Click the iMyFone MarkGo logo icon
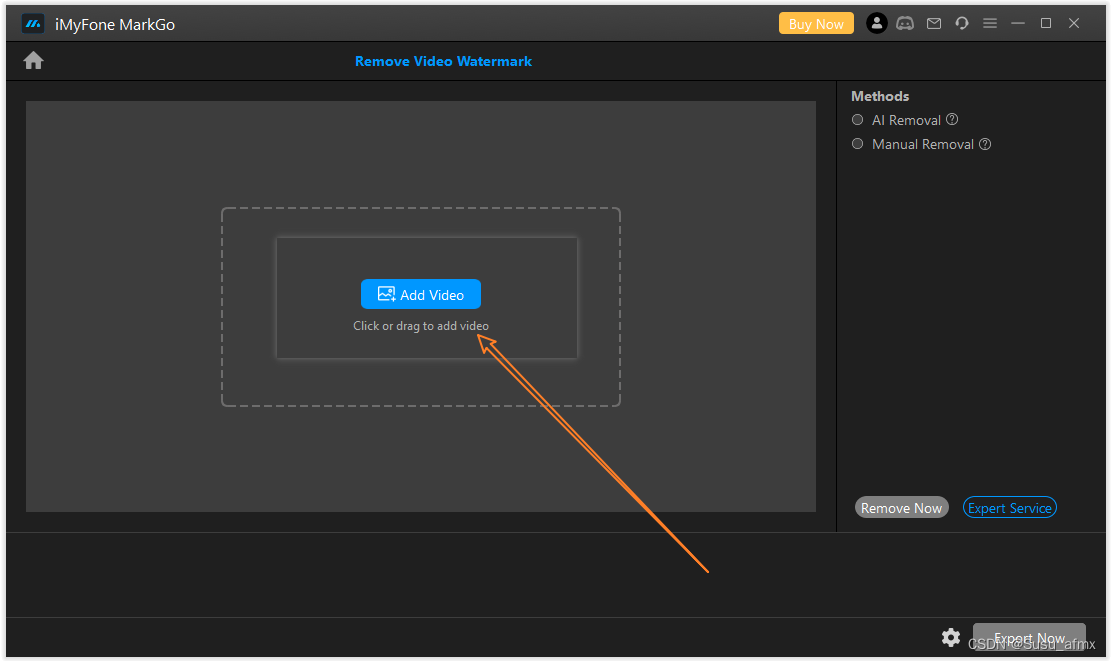1112x661 pixels. click(x=33, y=24)
